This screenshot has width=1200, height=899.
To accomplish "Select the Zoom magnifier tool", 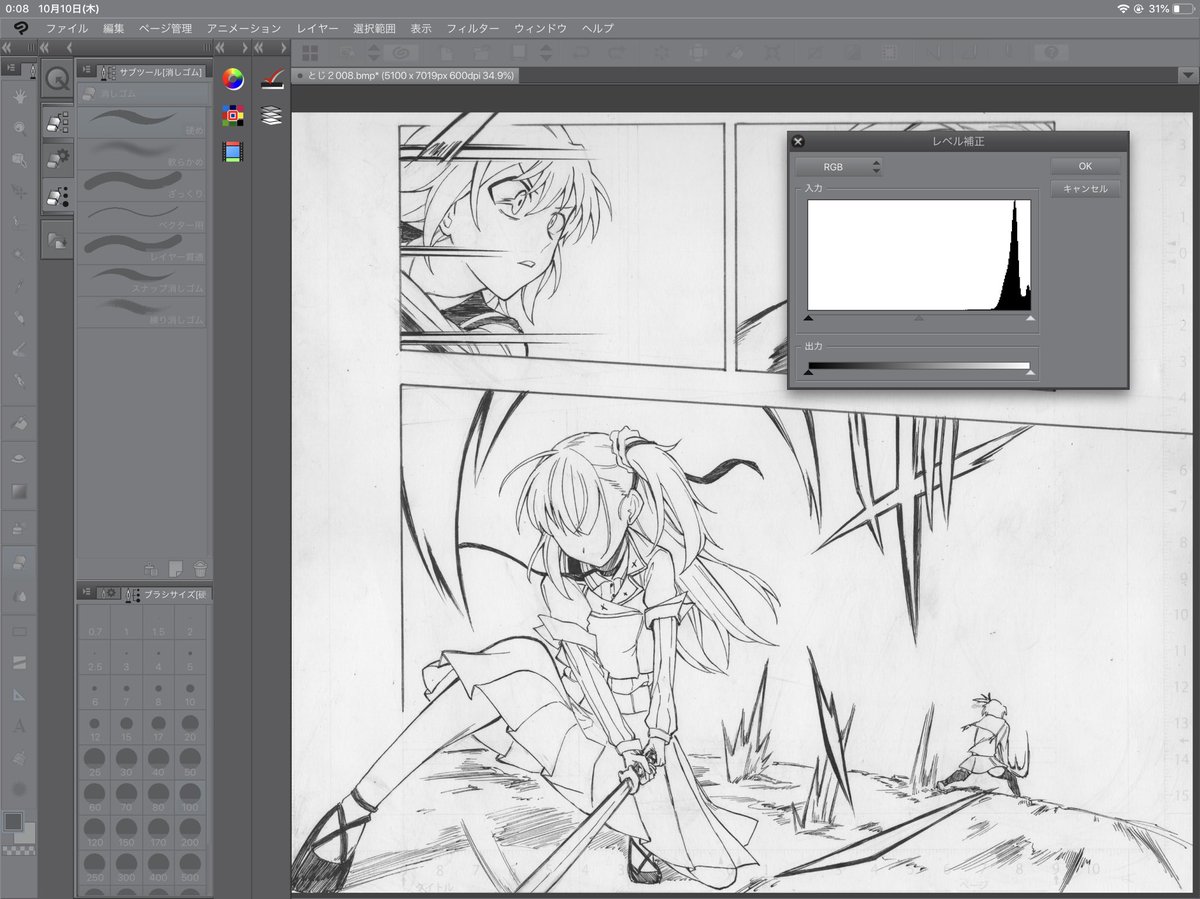I will 19,127.
